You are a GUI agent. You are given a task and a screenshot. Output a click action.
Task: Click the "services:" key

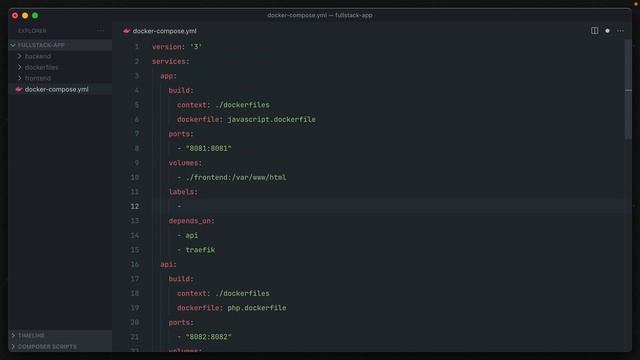click(171, 61)
